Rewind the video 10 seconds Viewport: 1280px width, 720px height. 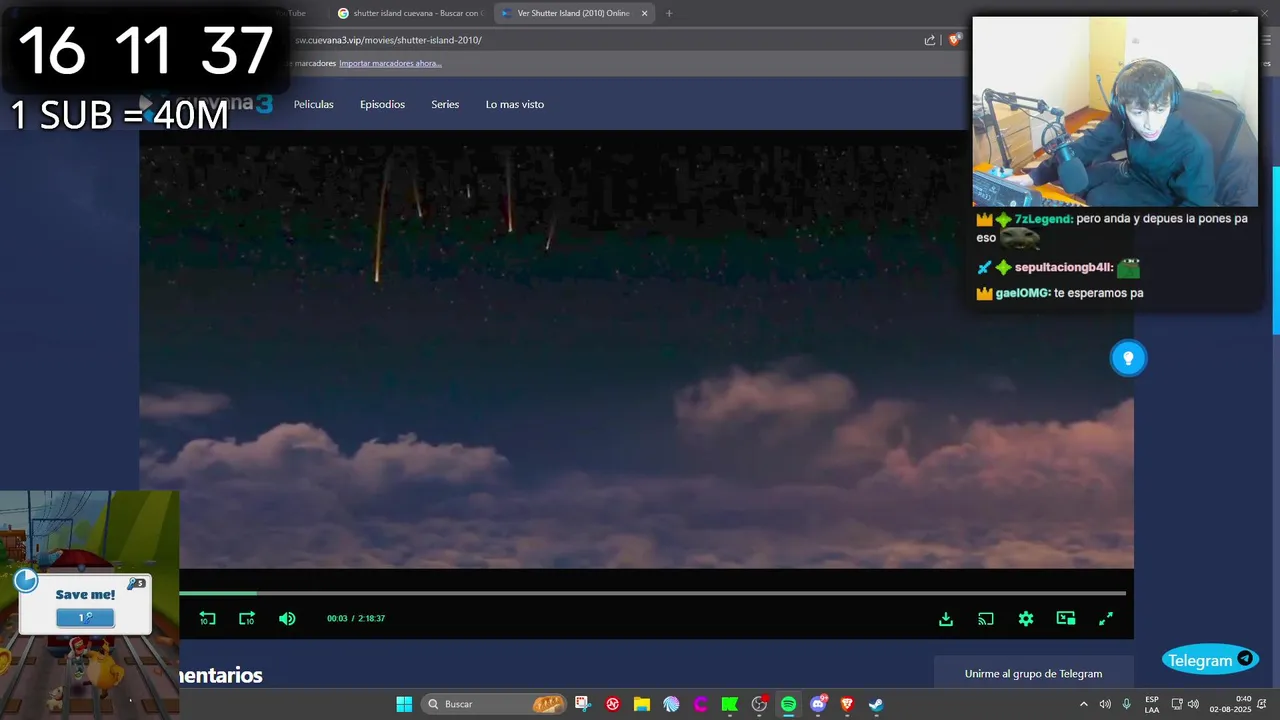coord(207,619)
